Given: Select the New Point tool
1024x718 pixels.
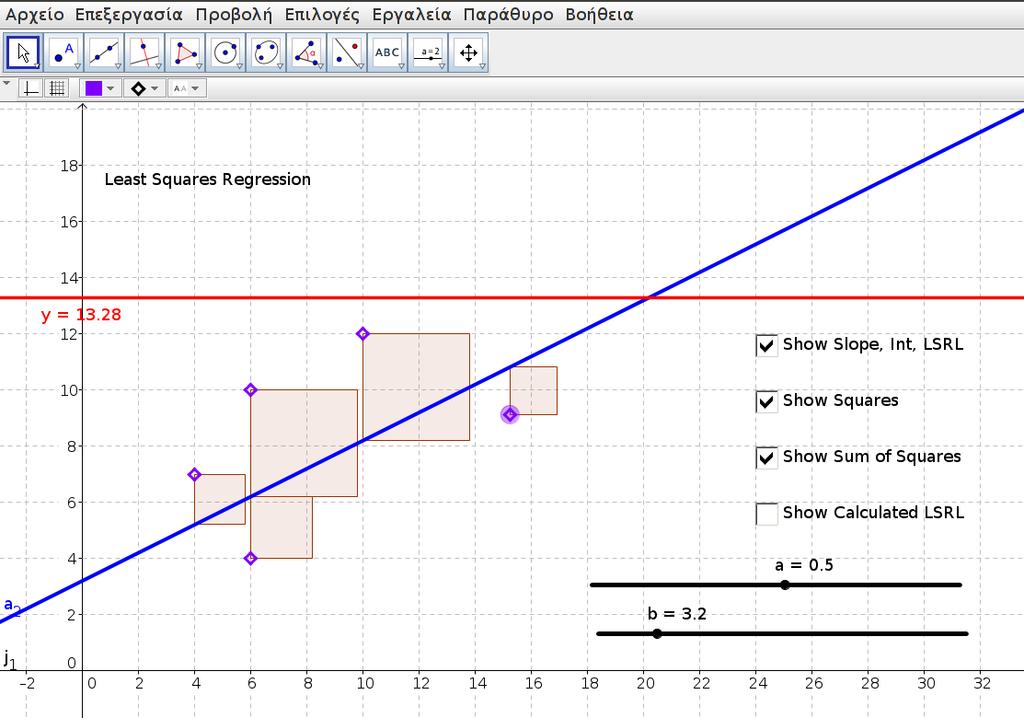Looking at the screenshot, I should (64, 53).
